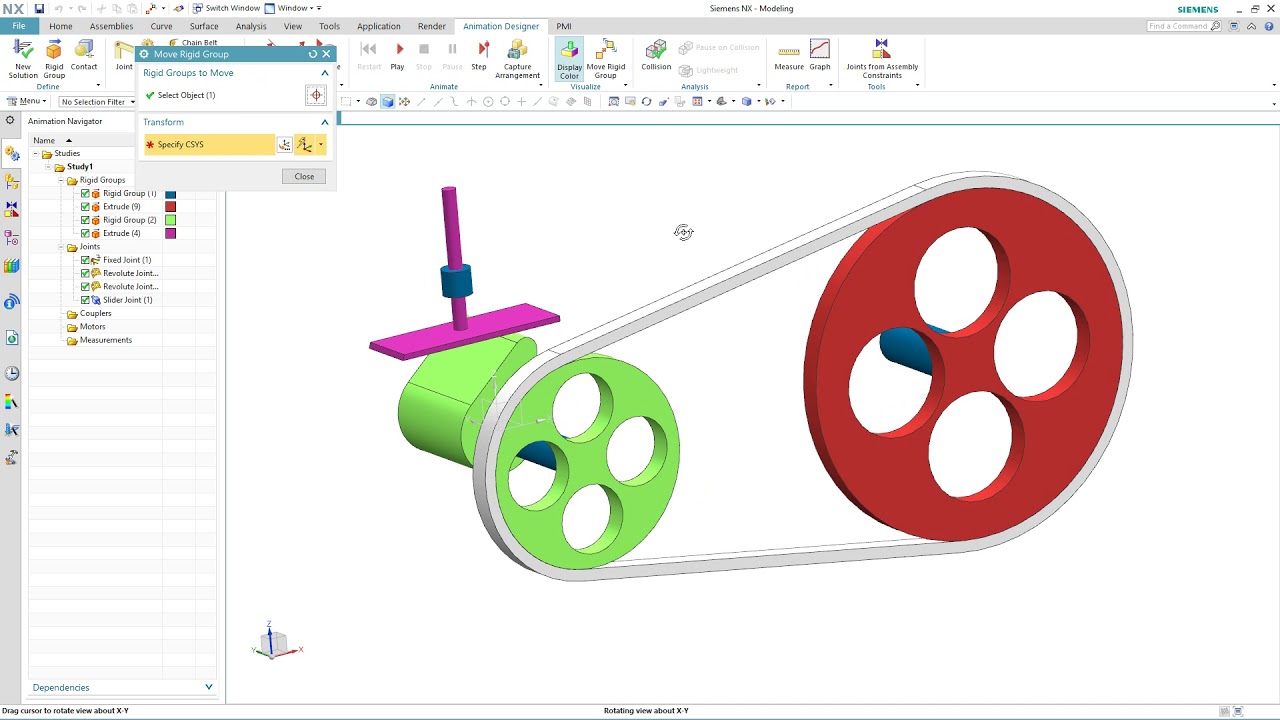Collapse the Studies tree node
This screenshot has width=1280, height=720.
pos(36,154)
